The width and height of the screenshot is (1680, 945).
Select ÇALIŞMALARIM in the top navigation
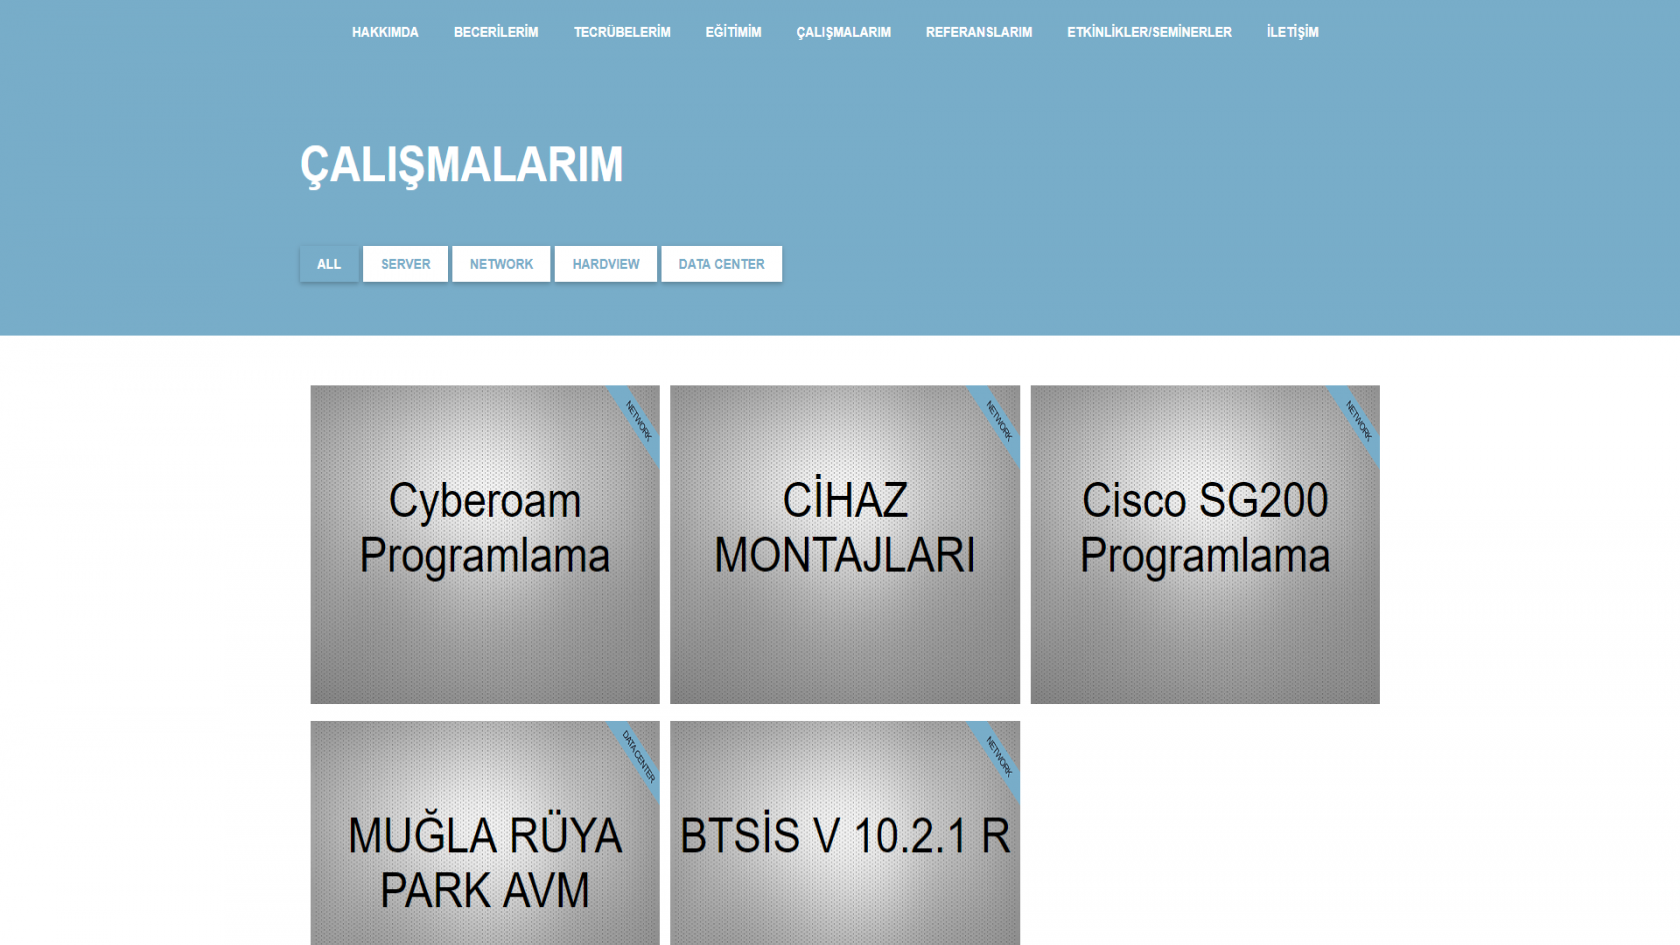843,32
